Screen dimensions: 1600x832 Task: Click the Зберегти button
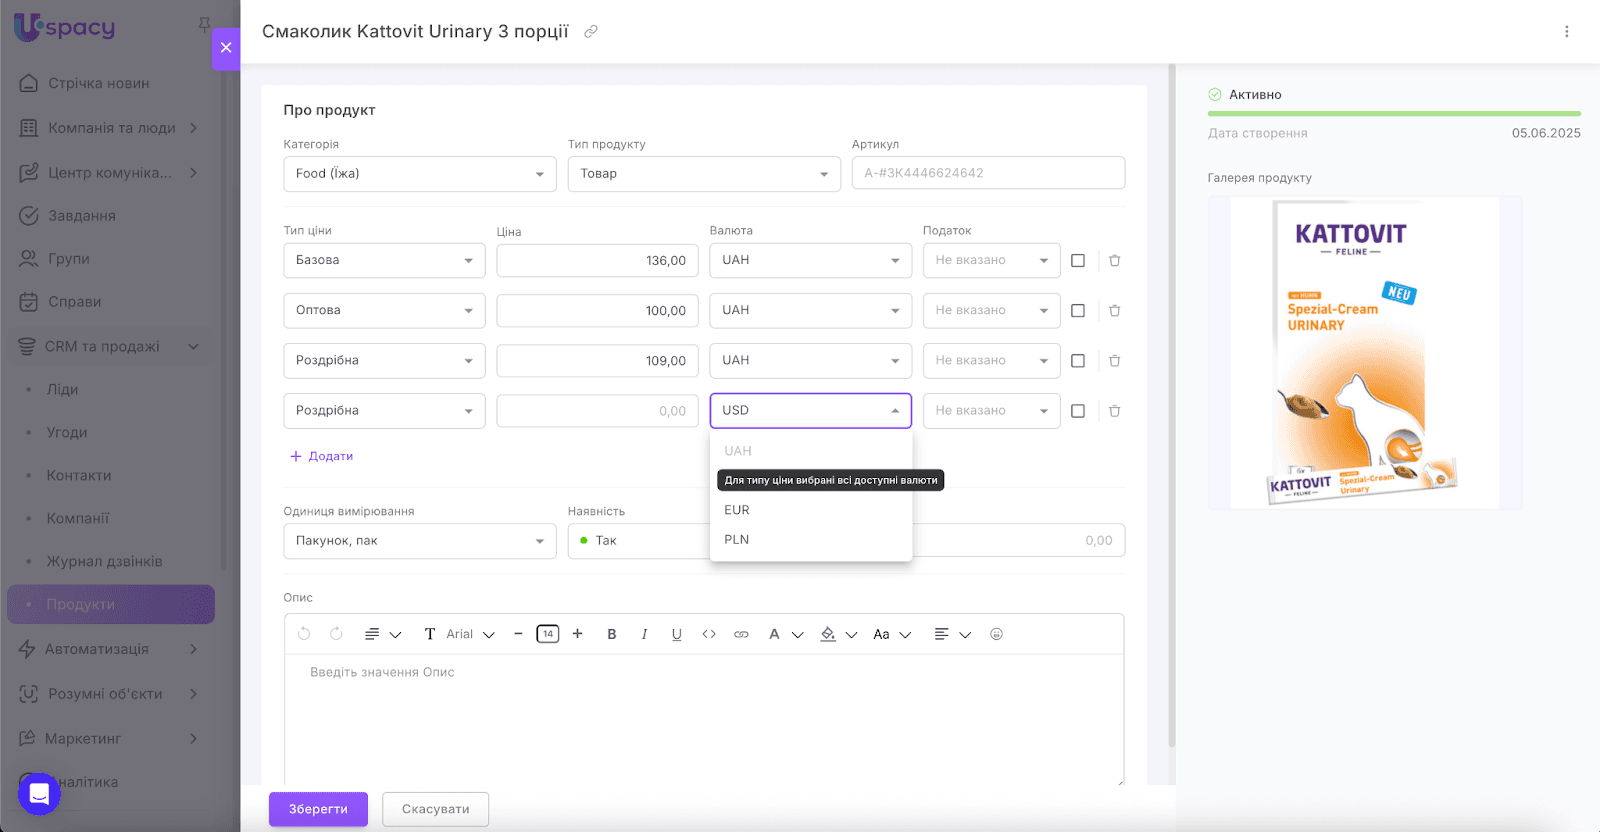click(x=318, y=809)
